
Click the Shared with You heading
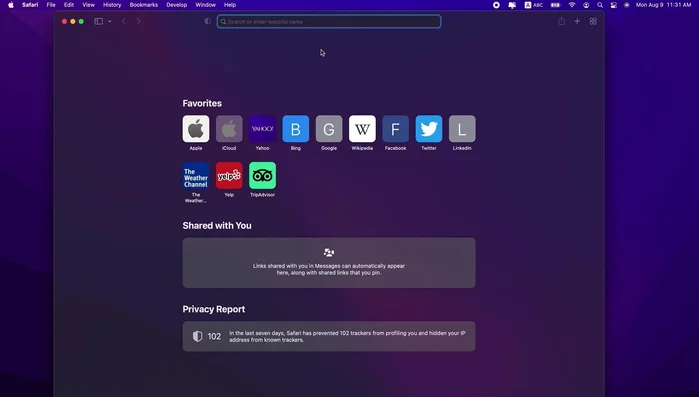tap(217, 225)
